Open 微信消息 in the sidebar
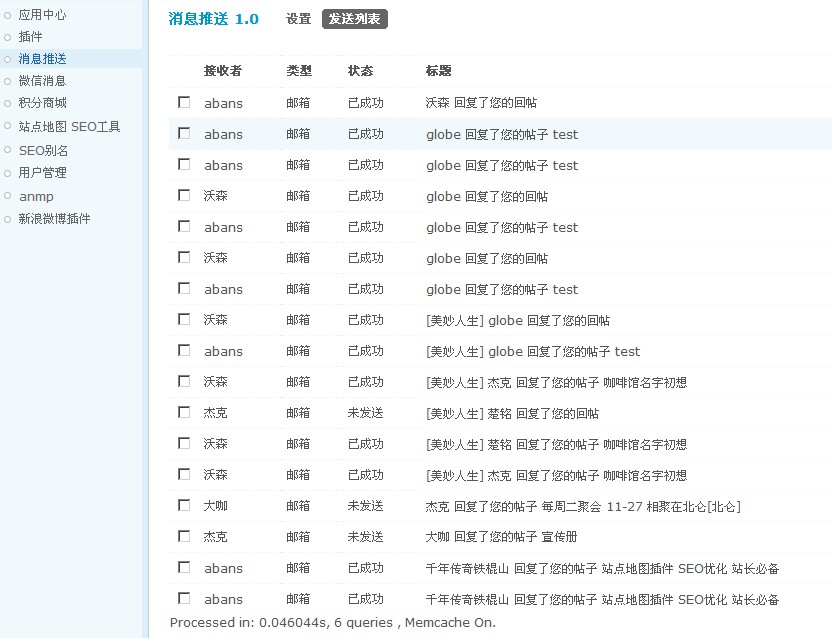832x638 pixels. click(x=42, y=81)
